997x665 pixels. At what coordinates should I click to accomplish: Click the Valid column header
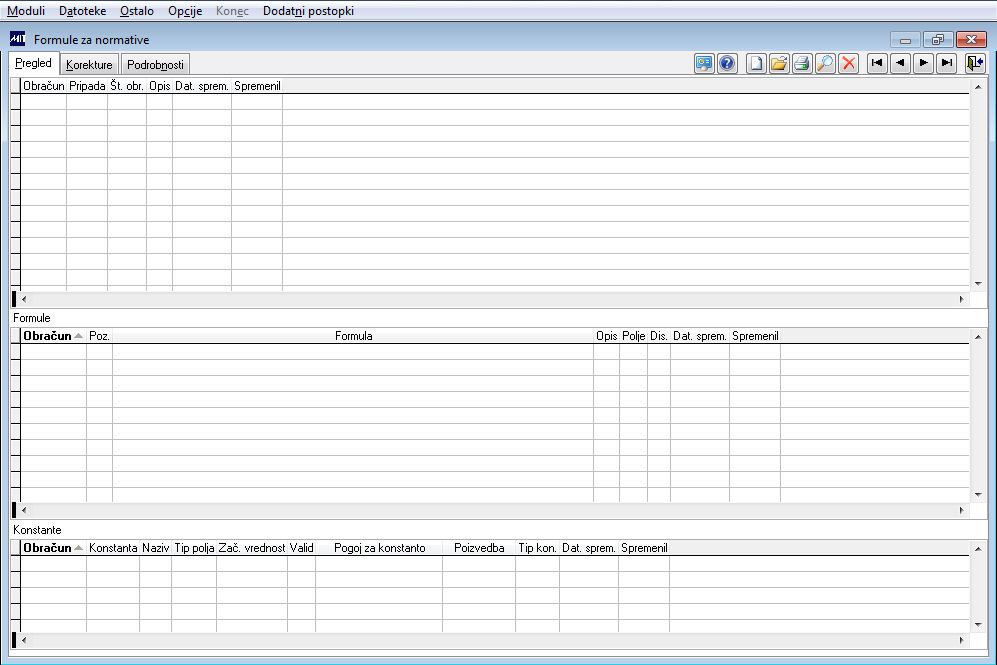click(301, 547)
